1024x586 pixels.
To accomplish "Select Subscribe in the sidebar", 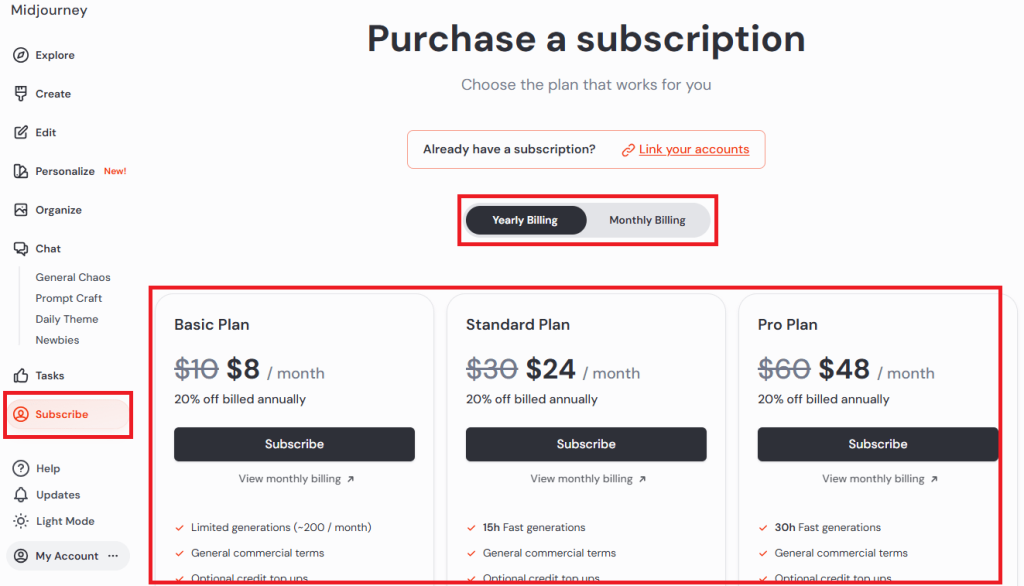I will [68, 414].
